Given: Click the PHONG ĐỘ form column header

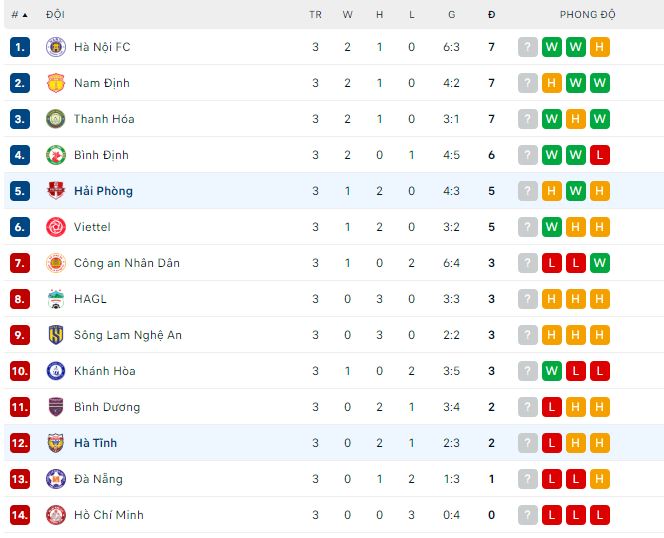Looking at the screenshot, I should [x=587, y=15].
